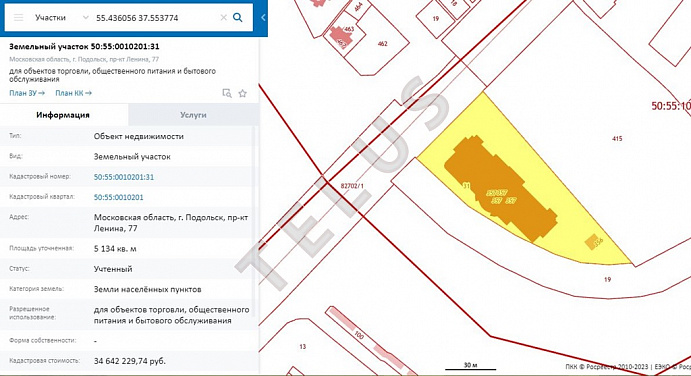Screen dimensions: 691x376
Task: Run search with magnifier icon
Action: click(238, 18)
